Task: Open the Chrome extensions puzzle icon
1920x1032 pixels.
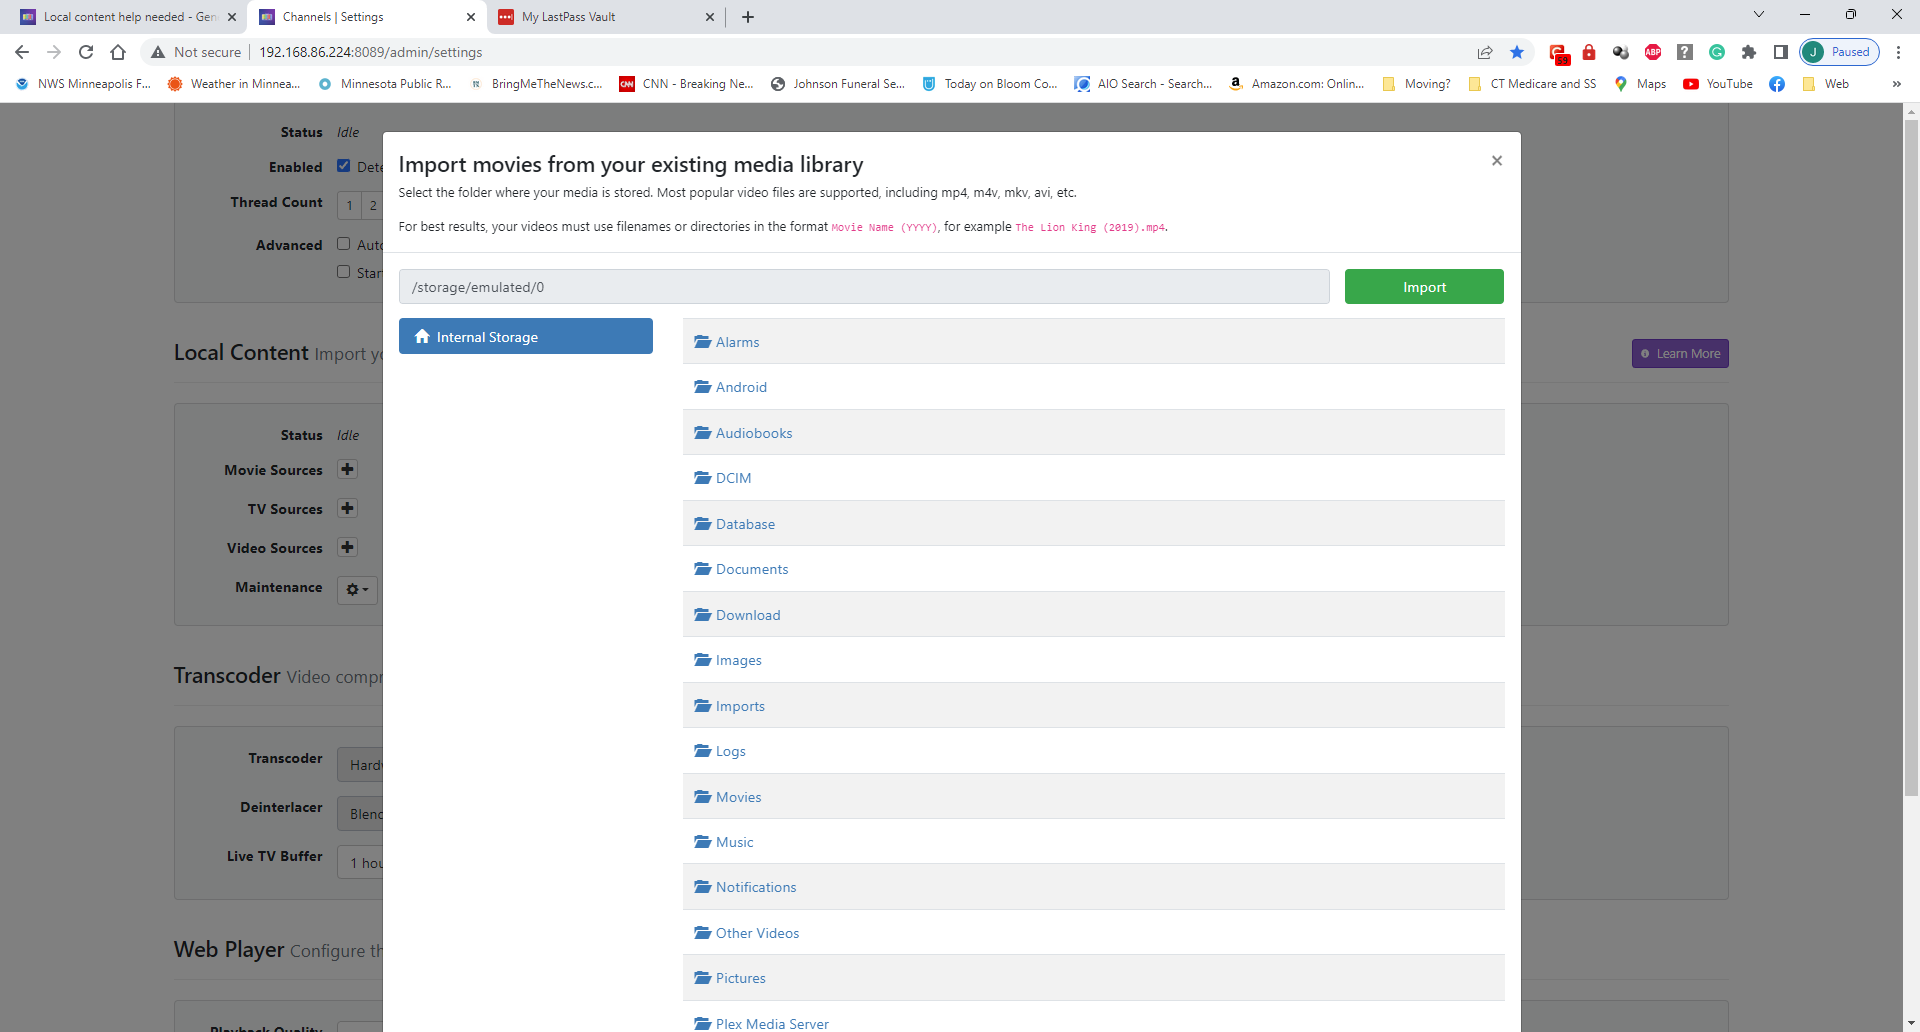Action: [x=1748, y=52]
